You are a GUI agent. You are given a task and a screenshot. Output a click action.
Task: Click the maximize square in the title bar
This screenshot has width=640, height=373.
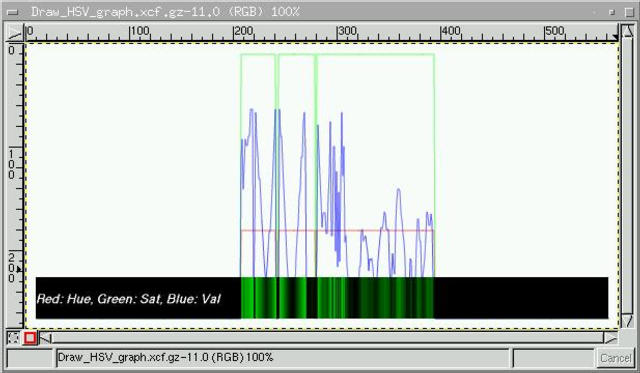[x=629, y=12]
